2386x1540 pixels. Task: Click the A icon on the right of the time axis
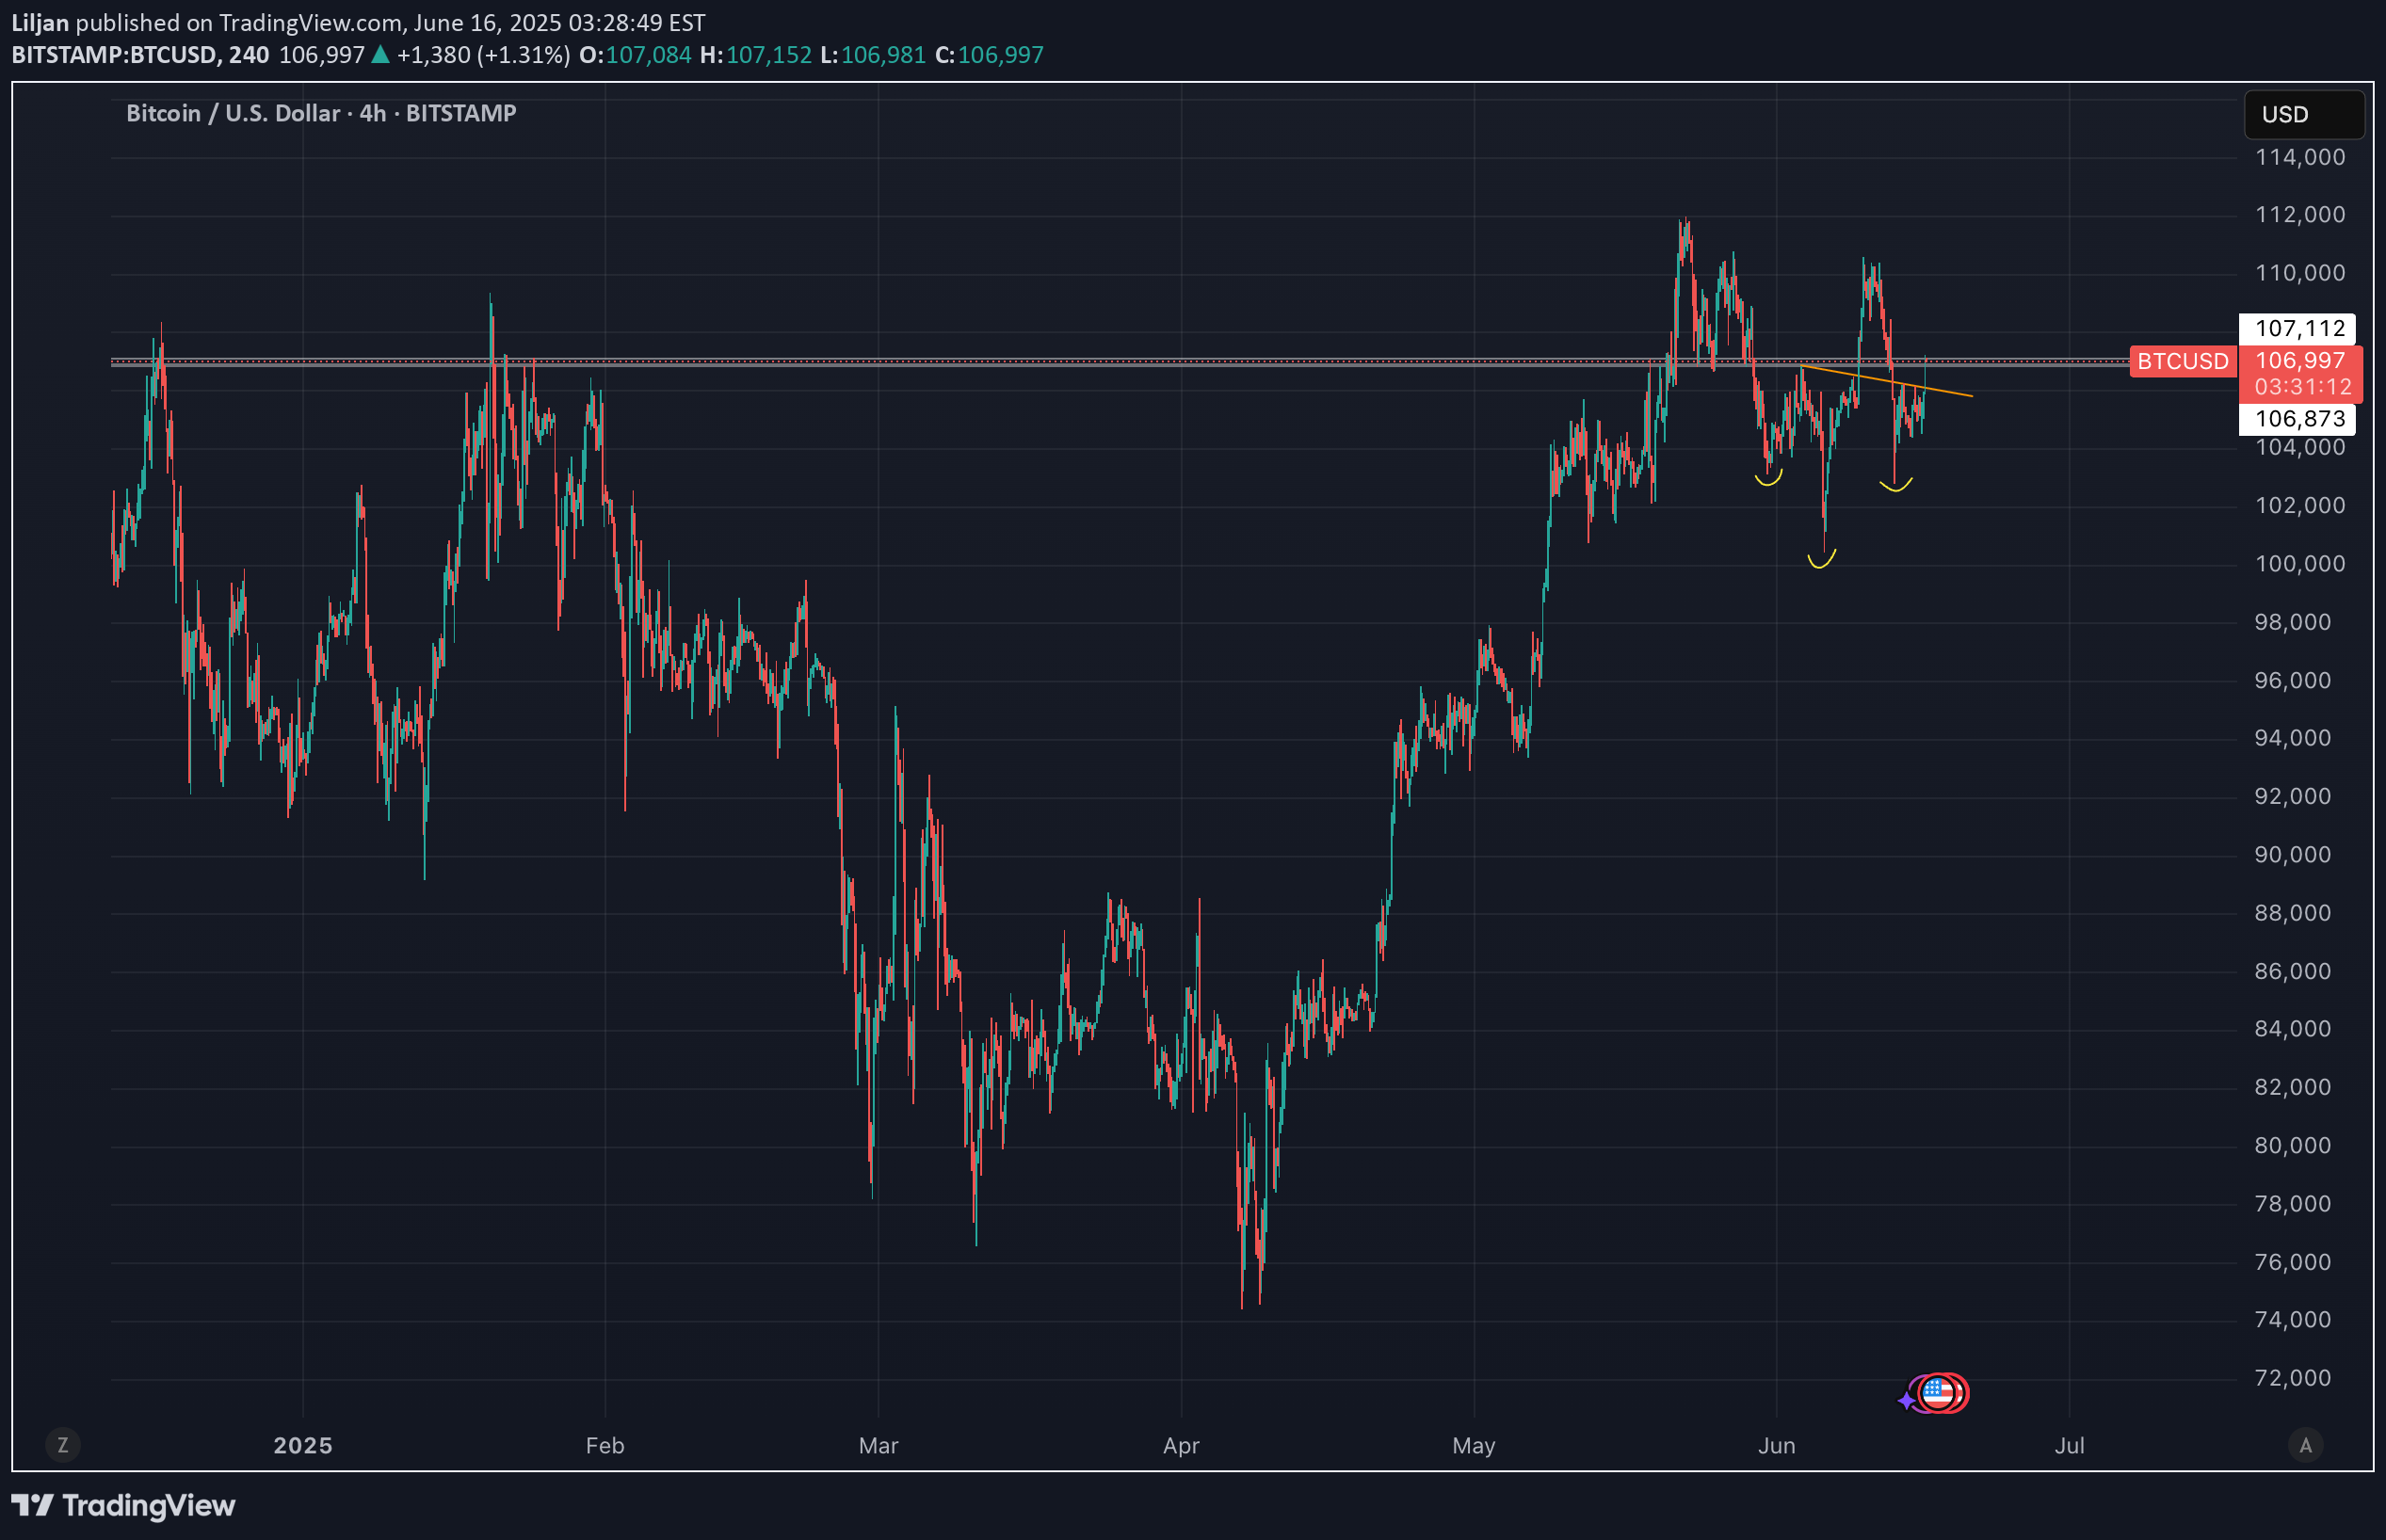[2306, 1445]
